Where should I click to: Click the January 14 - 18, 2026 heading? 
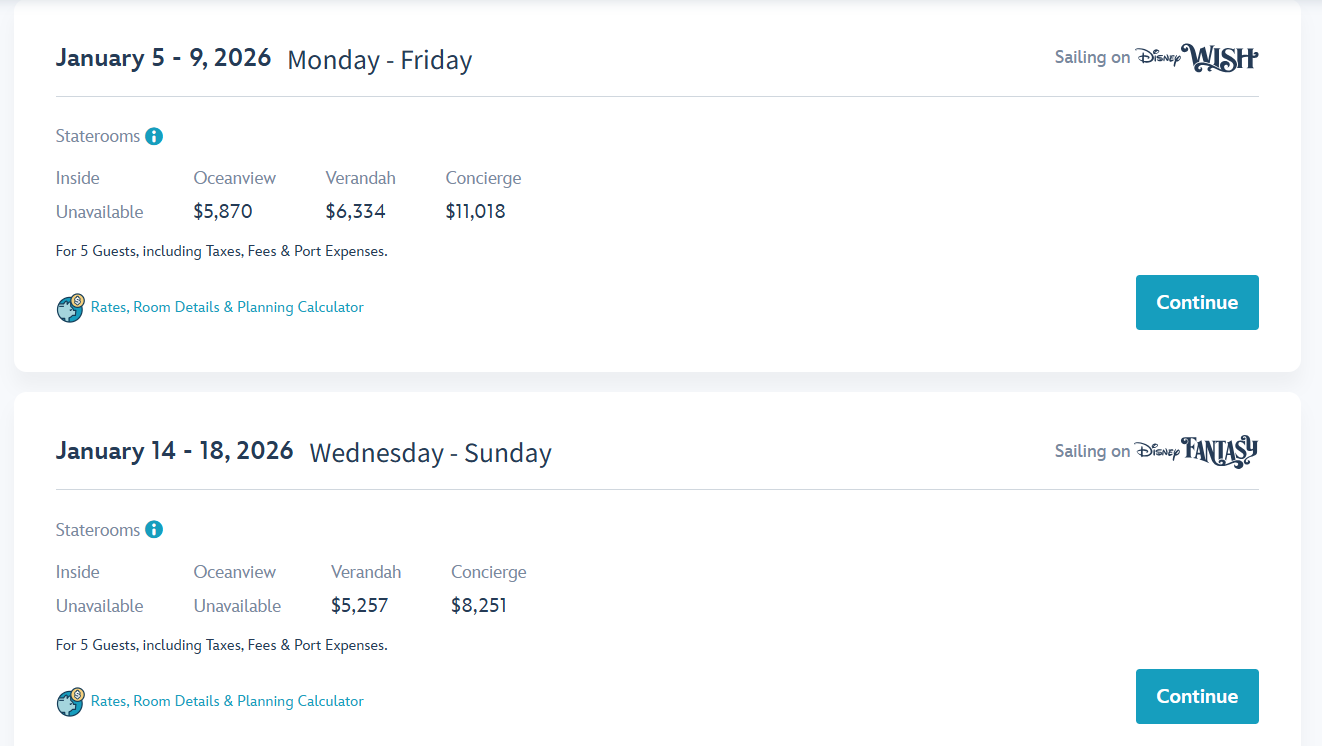tap(174, 451)
